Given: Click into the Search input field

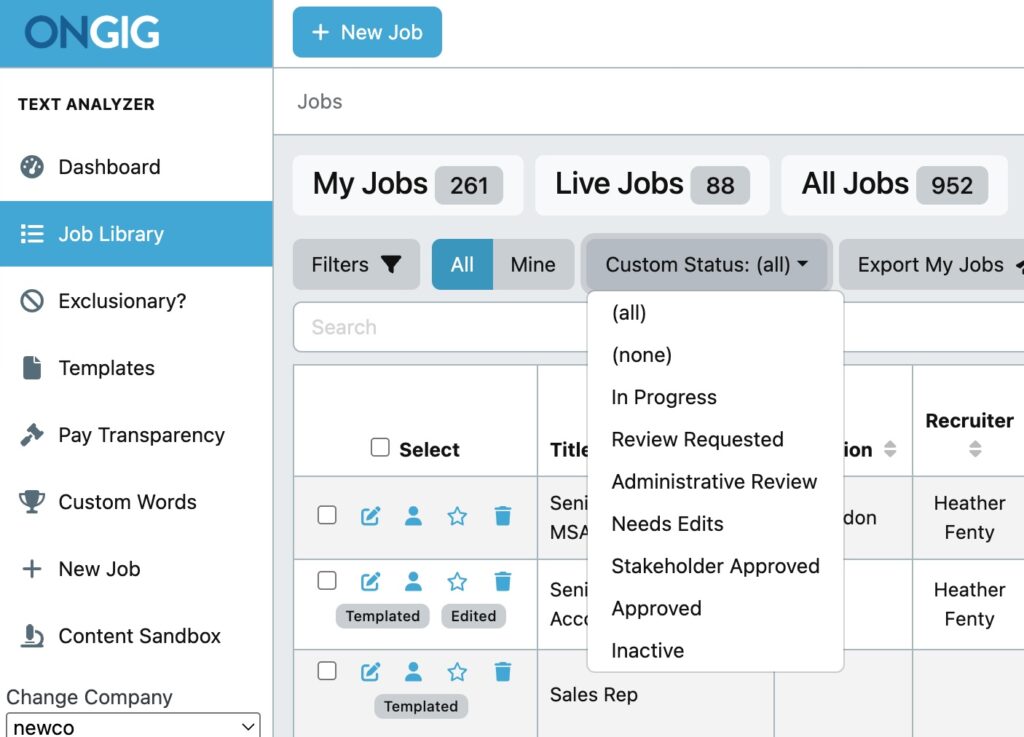Looking at the screenshot, I should (440, 328).
